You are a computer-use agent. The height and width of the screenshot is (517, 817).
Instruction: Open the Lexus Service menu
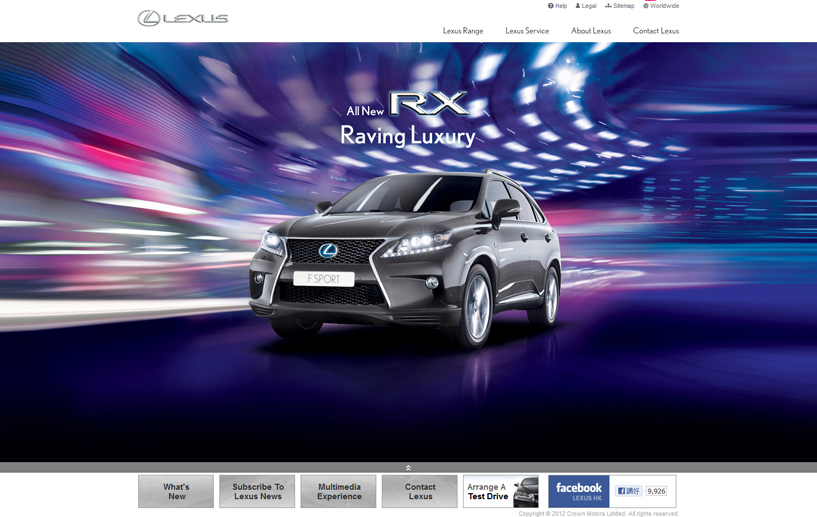coord(527,31)
